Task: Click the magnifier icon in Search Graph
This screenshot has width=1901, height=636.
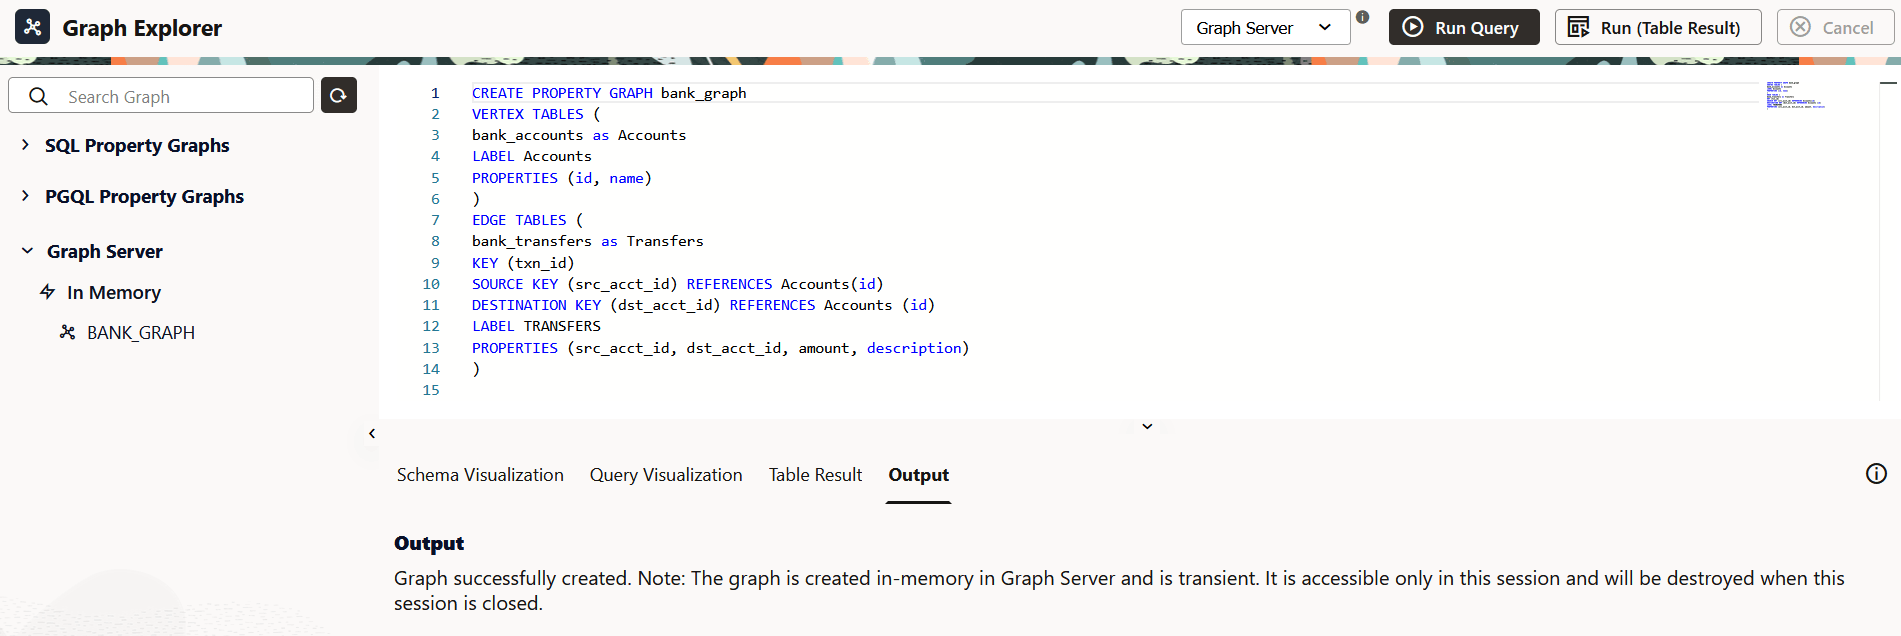Action: [x=38, y=96]
